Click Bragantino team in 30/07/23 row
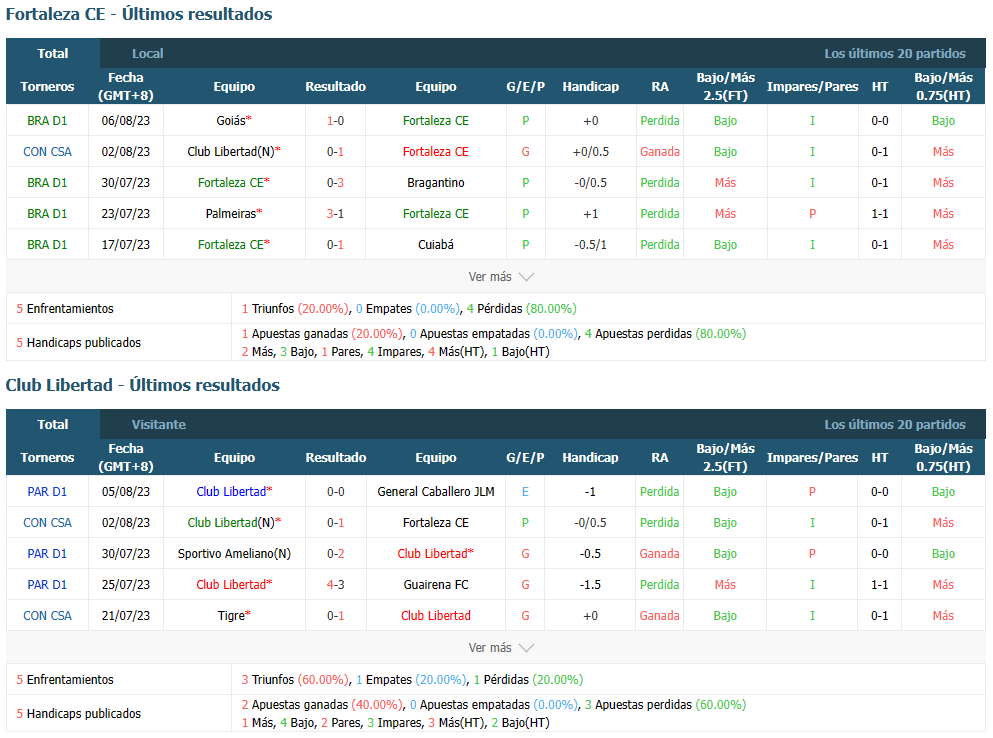The image size is (993, 738). pyautogui.click(x=436, y=182)
